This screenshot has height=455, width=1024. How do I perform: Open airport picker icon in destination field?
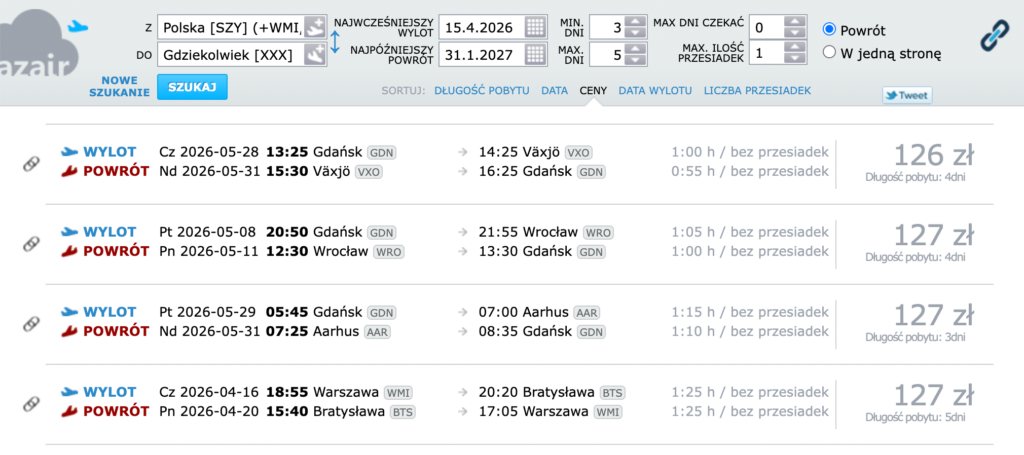tap(314, 54)
